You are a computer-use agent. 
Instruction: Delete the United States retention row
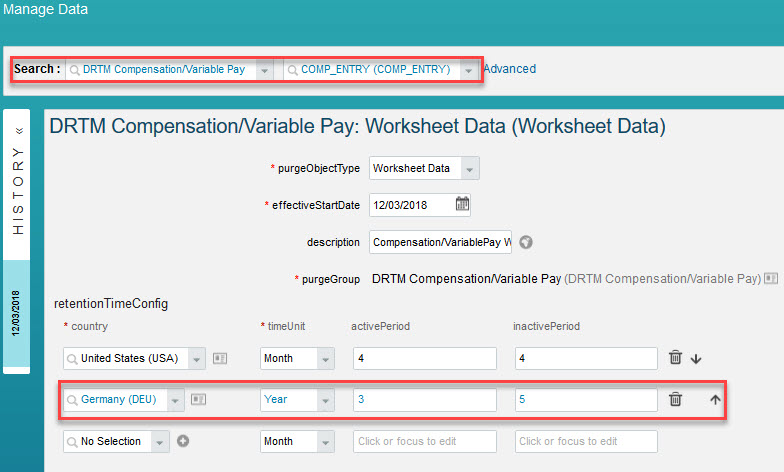pyautogui.click(x=676, y=358)
